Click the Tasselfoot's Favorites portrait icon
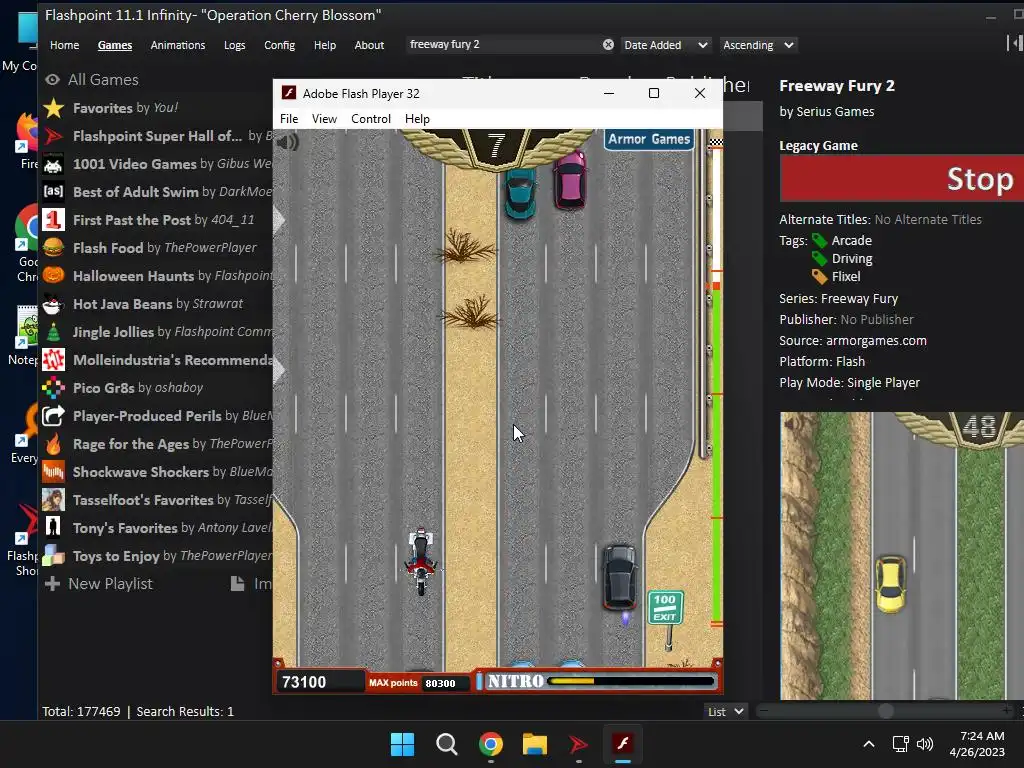Screen dimensions: 1024x768 (x=54, y=500)
